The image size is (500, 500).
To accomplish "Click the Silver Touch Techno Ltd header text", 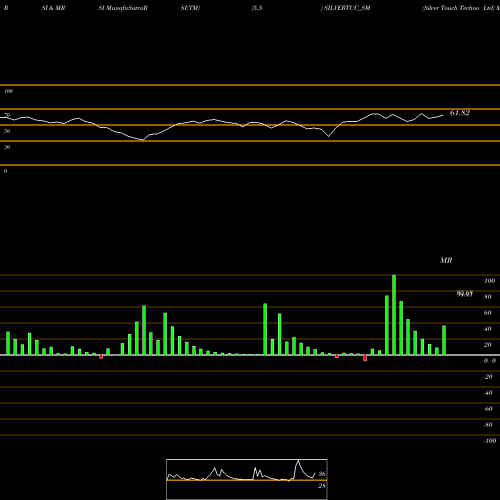I will (459, 8).
